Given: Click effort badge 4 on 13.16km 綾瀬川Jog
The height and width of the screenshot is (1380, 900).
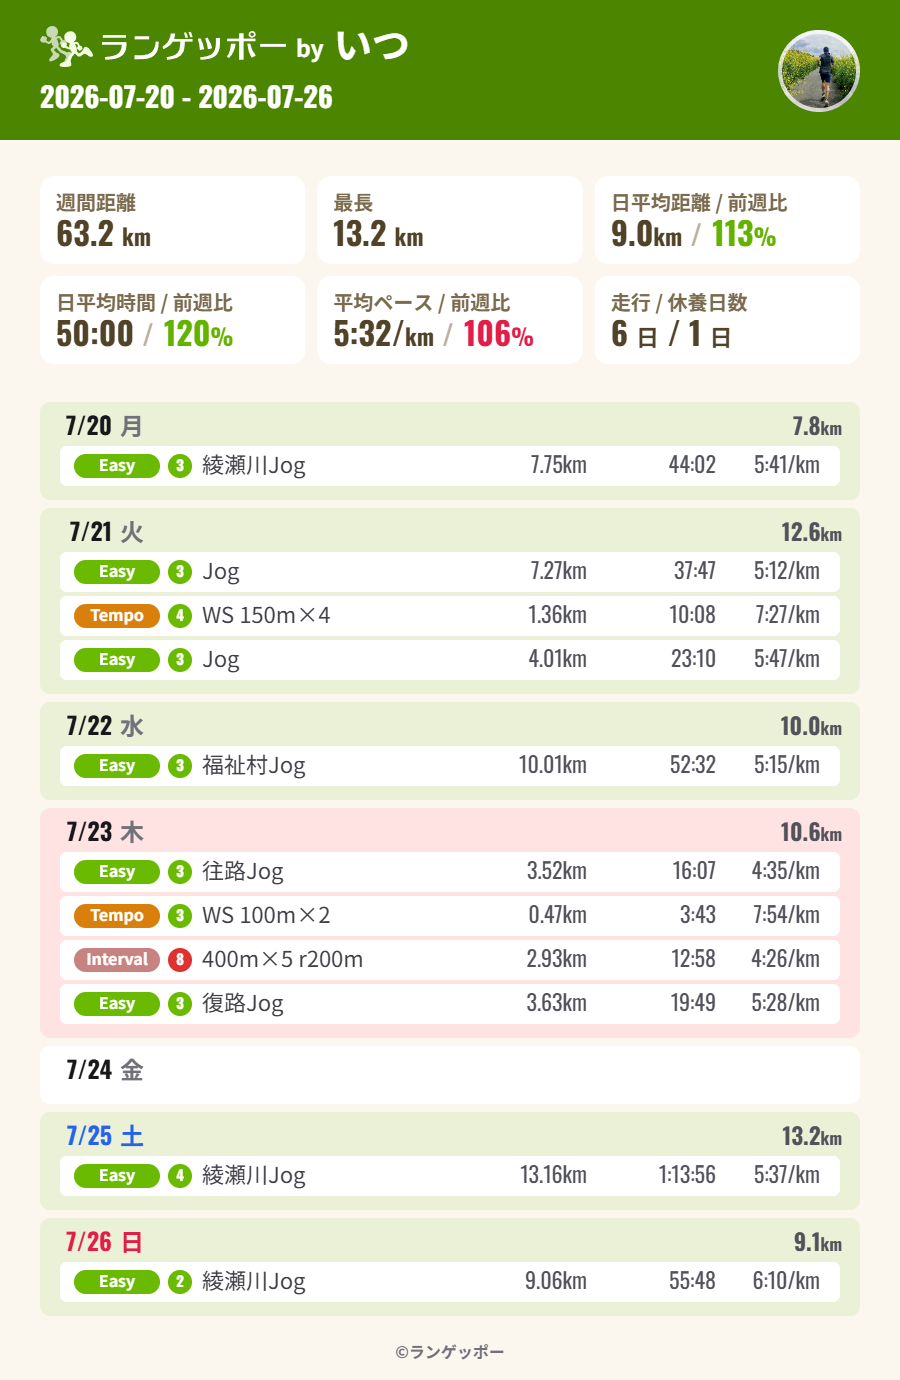Looking at the screenshot, I should (x=180, y=1176).
